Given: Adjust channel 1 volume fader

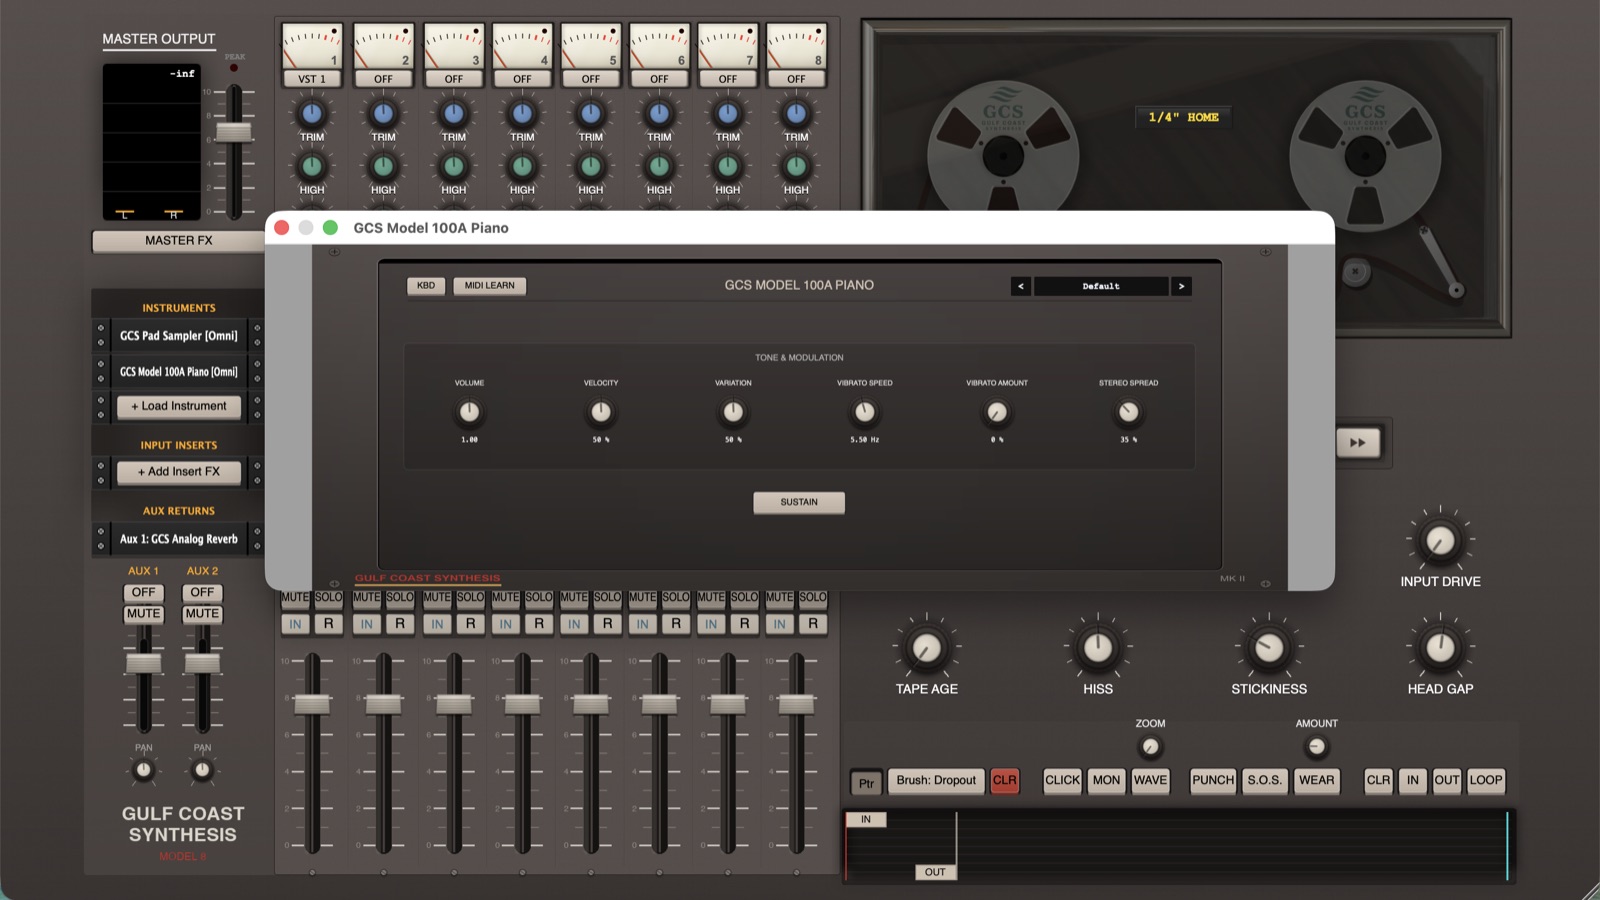Looking at the screenshot, I should (x=312, y=704).
